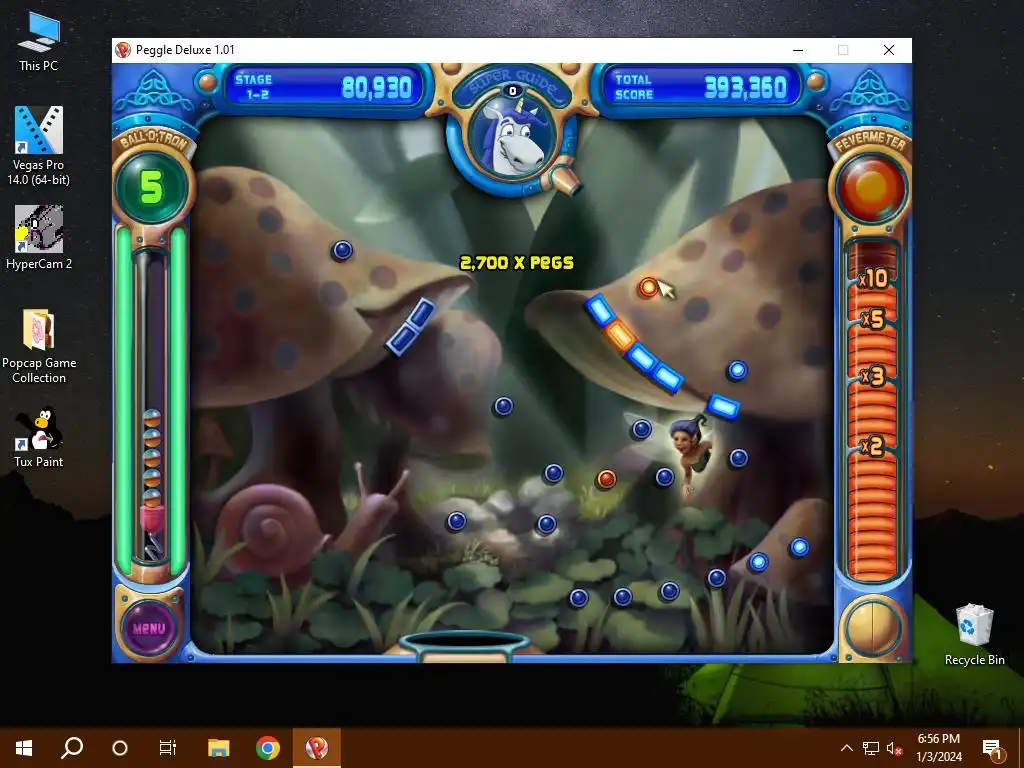The height and width of the screenshot is (768, 1024).
Task: Click the x10 fever multiplier marker
Action: point(873,279)
